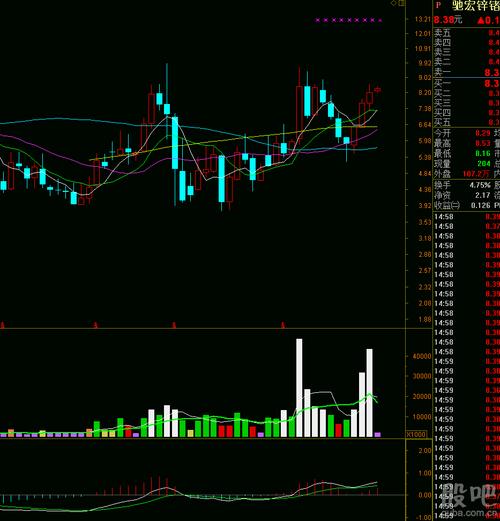
Task: Click the small square icon beside the diamond
Action: (402, 3)
